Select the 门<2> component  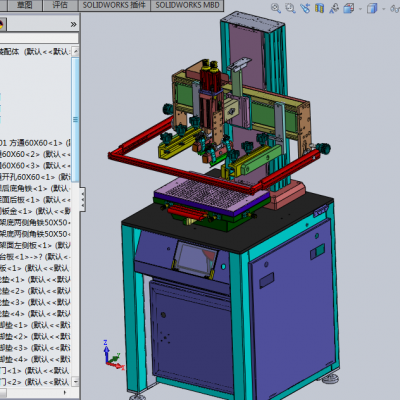coord(35,382)
